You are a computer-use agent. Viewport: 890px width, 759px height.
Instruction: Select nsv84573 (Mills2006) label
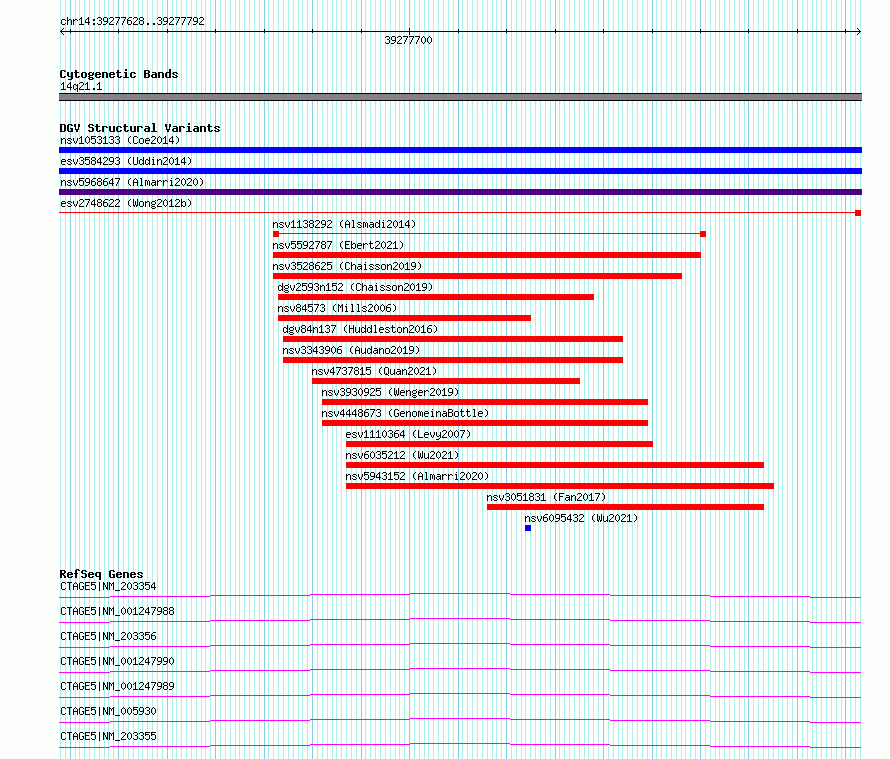coord(337,308)
